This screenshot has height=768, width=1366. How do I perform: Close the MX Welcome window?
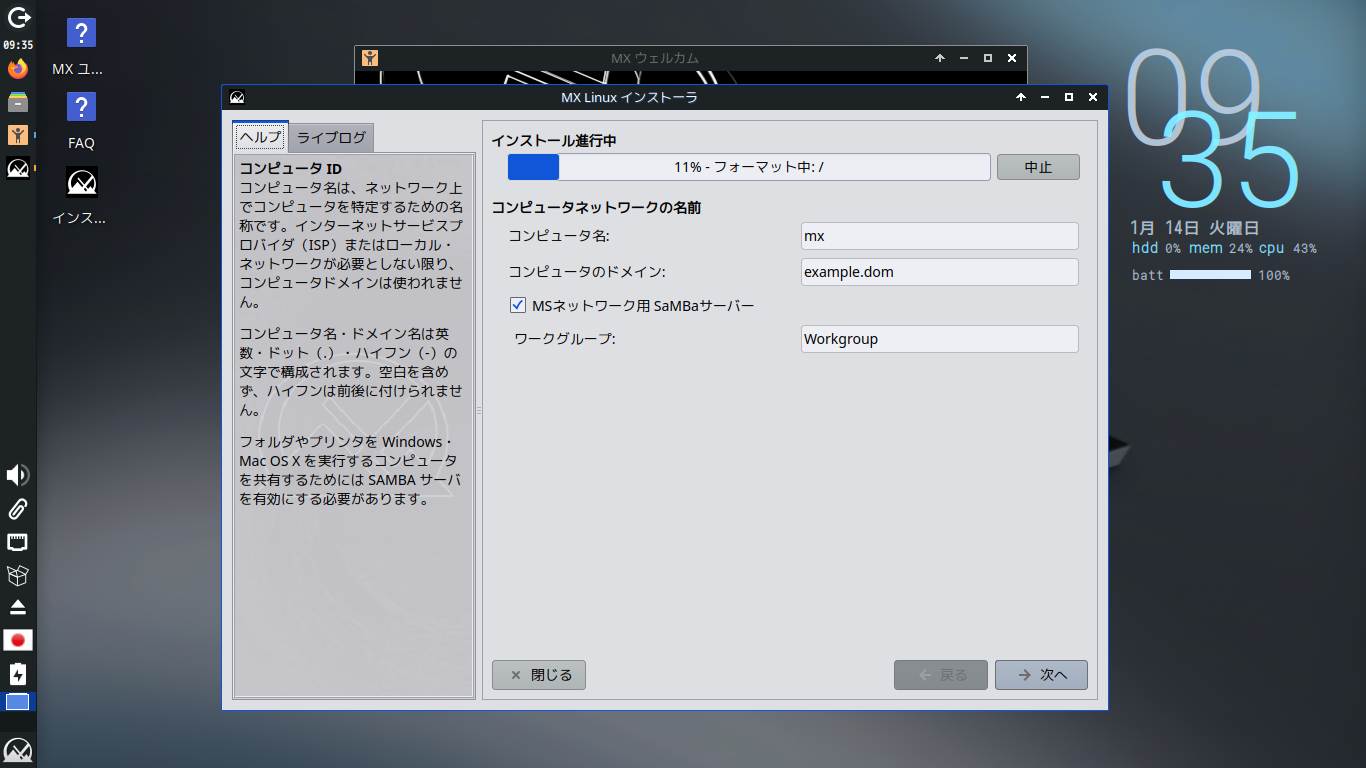(x=1012, y=58)
